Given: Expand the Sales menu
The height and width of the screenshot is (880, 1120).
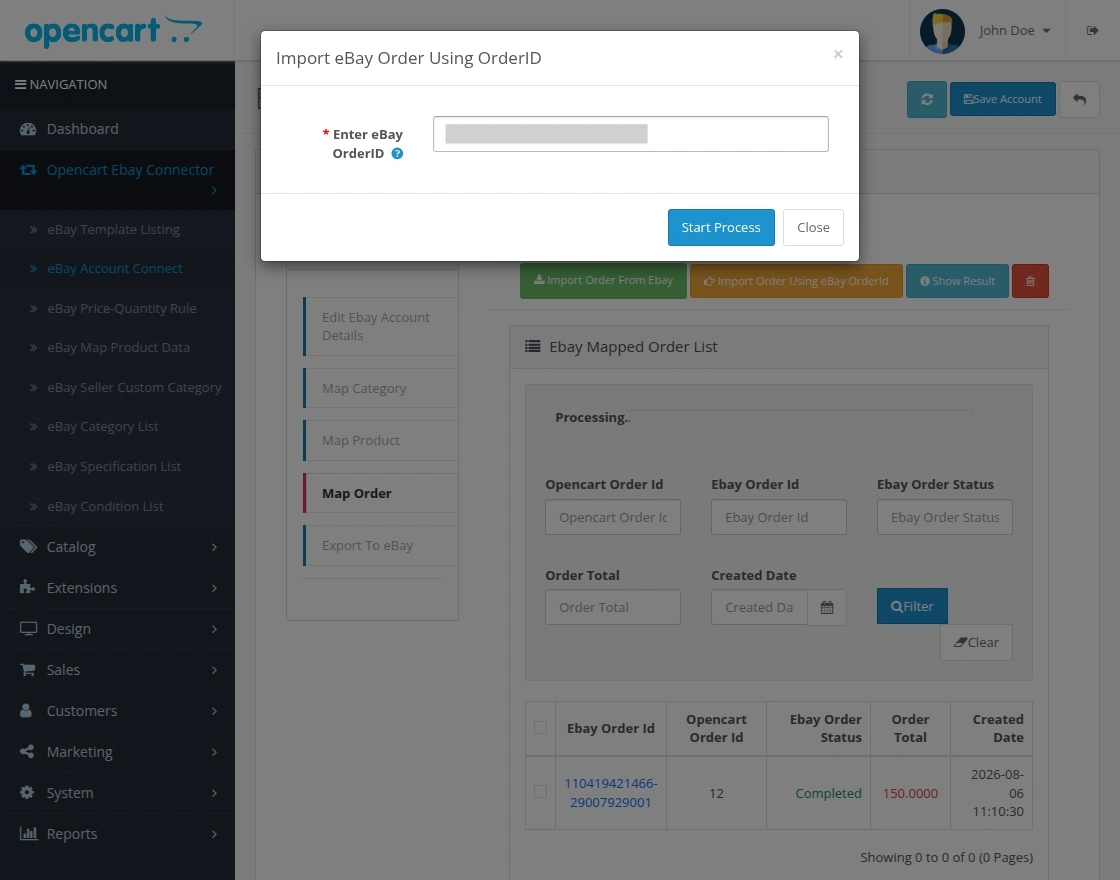Looking at the screenshot, I should (117, 670).
